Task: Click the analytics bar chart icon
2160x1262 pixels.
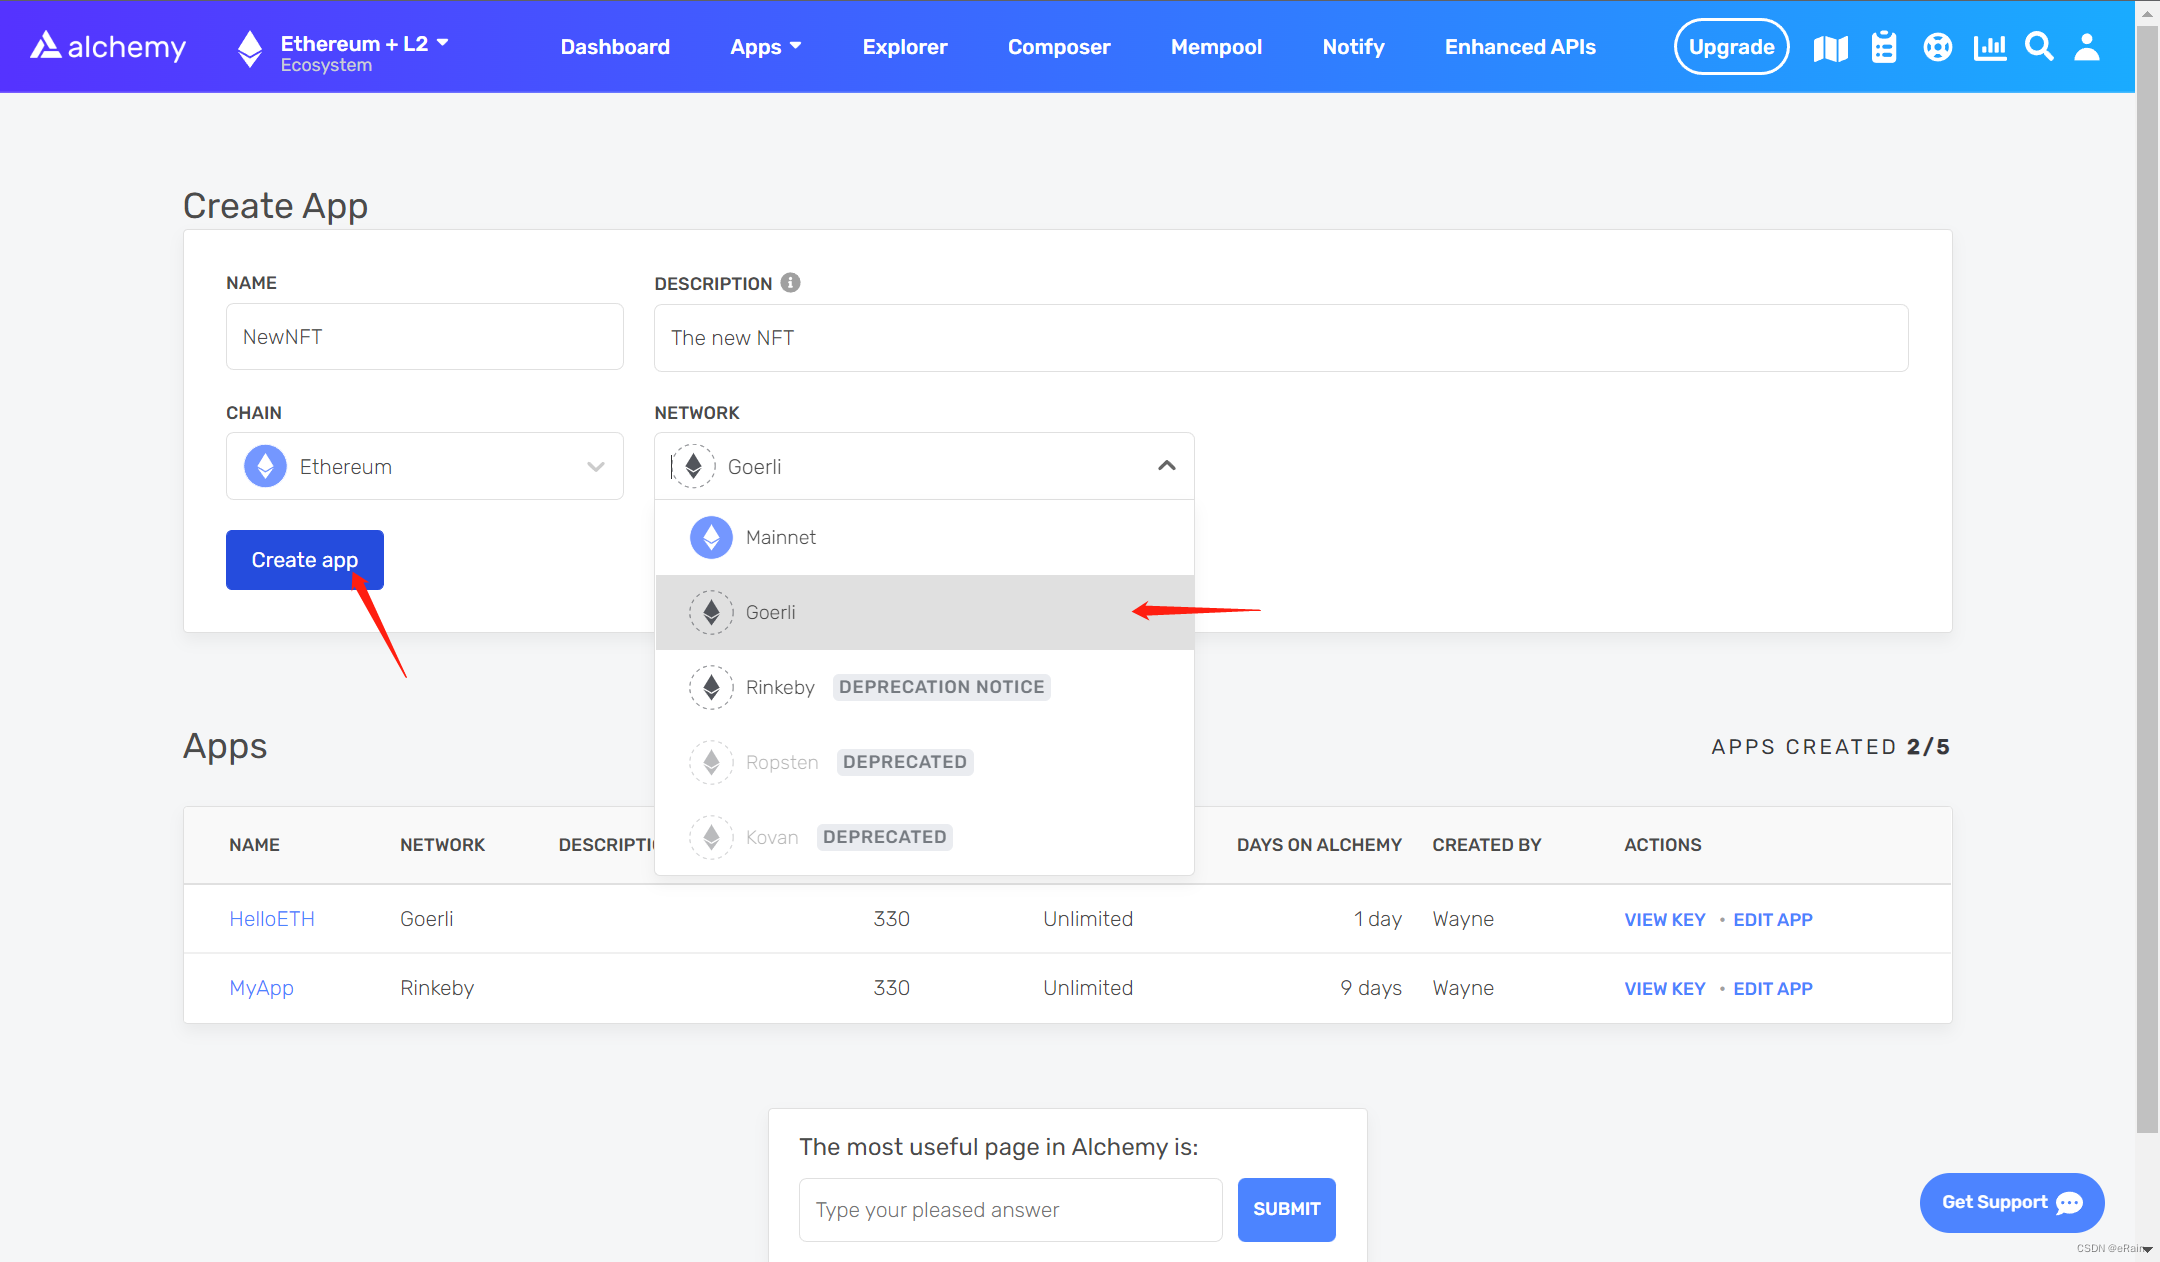Action: tap(1989, 47)
